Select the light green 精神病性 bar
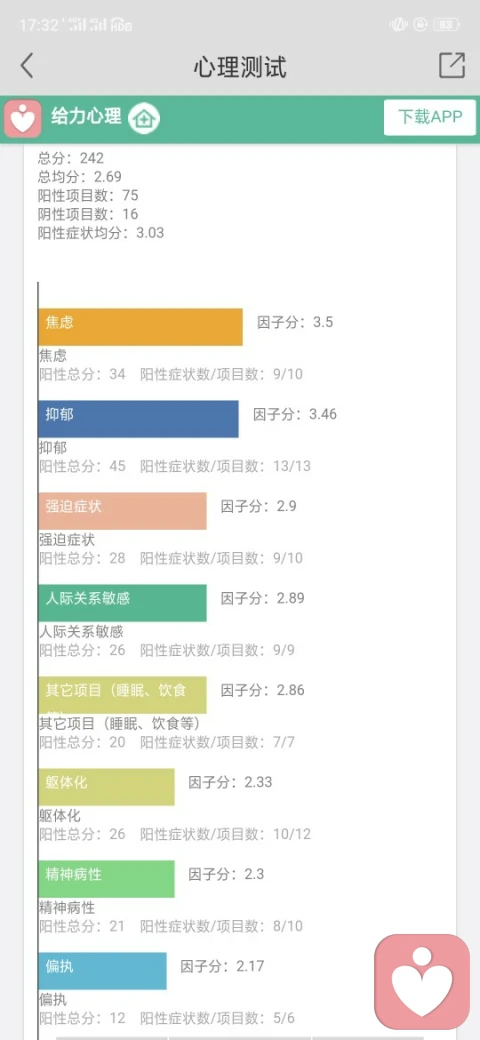Screen dimensions: 480x1040 [x=107, y=879]
